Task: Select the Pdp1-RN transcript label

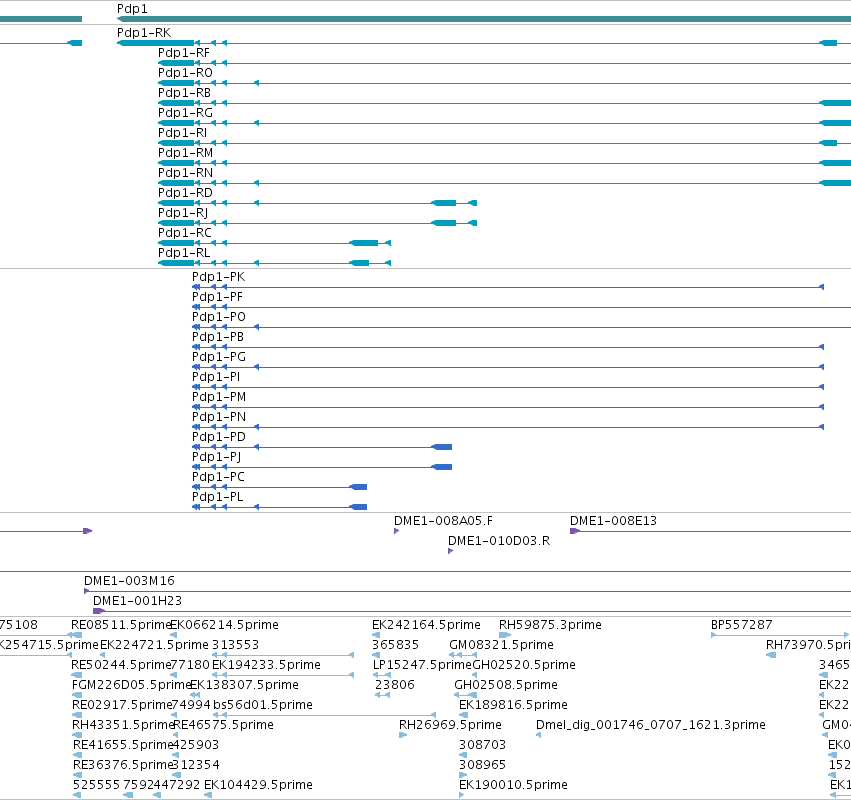Action: tap(185, 173)
